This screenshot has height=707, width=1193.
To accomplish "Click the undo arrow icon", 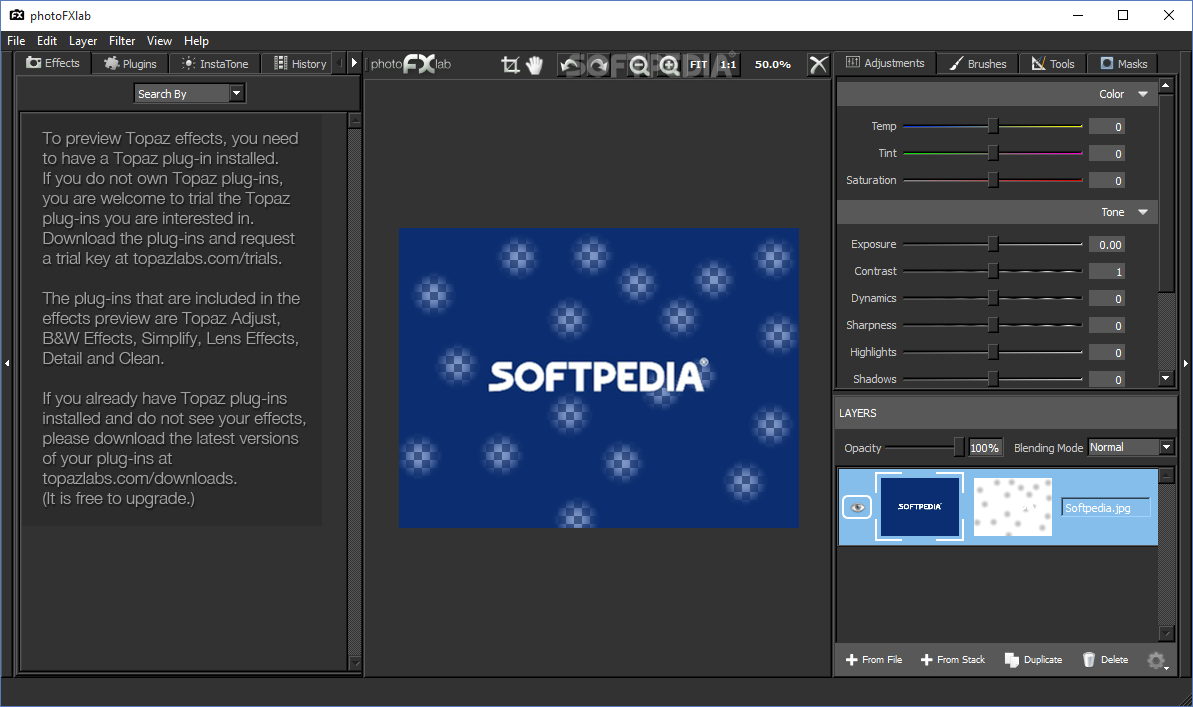I will [569, 65].
